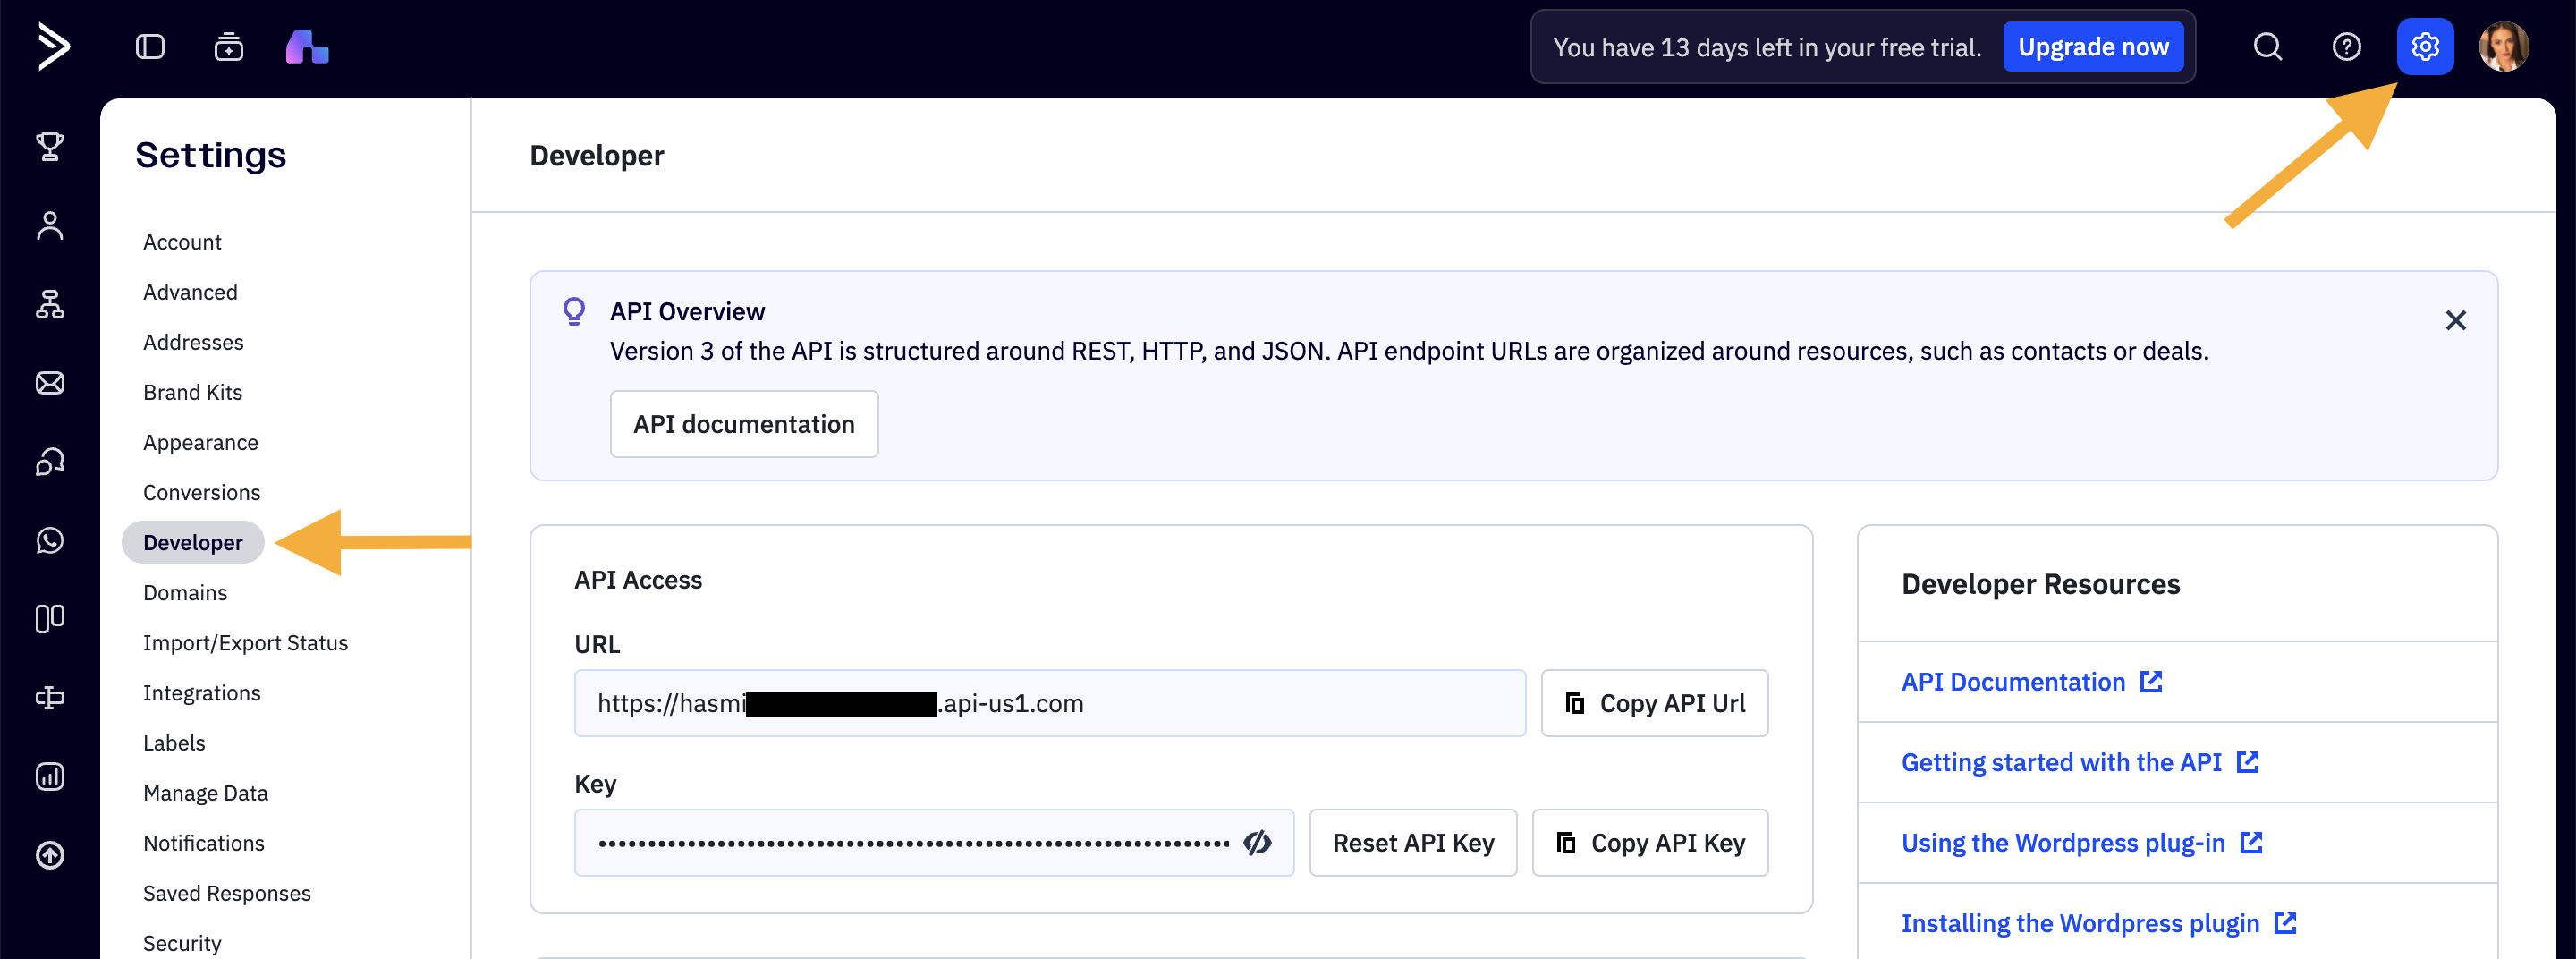The height and width of the screenshot is (959, 2576).
Task: Open Using the Wordpress plug-in link
Action: tap(2081, 843)
